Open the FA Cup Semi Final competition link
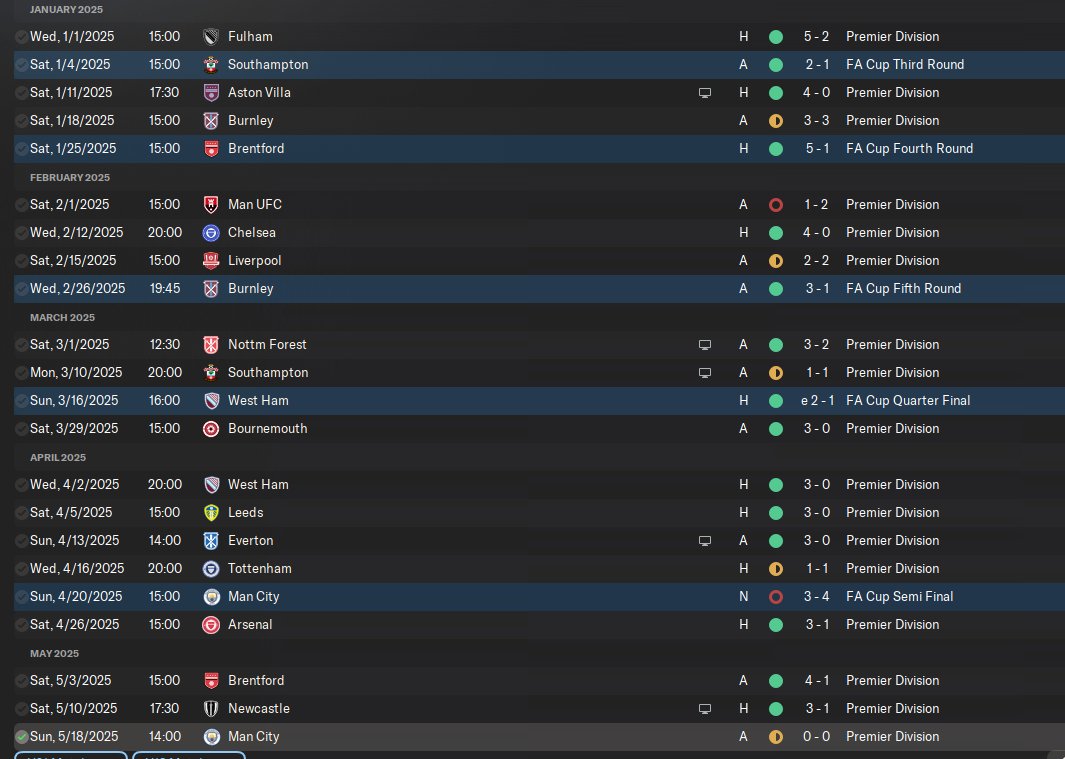Image resolution: width=1065 pixels, height=759 pixels. coord(899,596)
